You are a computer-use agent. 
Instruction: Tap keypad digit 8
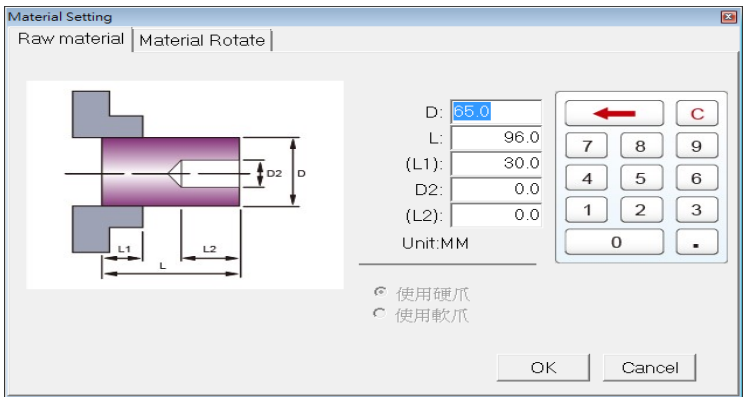click(641, 145)
